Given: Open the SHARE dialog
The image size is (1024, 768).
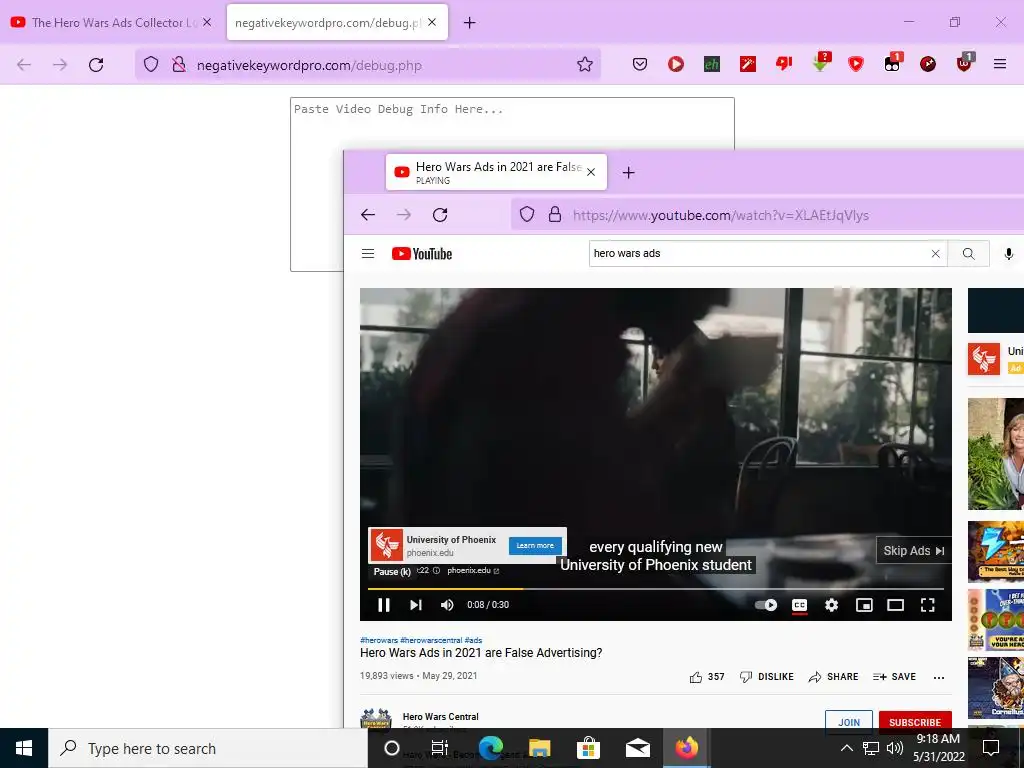Looking at the screenshot, I should (833, 677).
